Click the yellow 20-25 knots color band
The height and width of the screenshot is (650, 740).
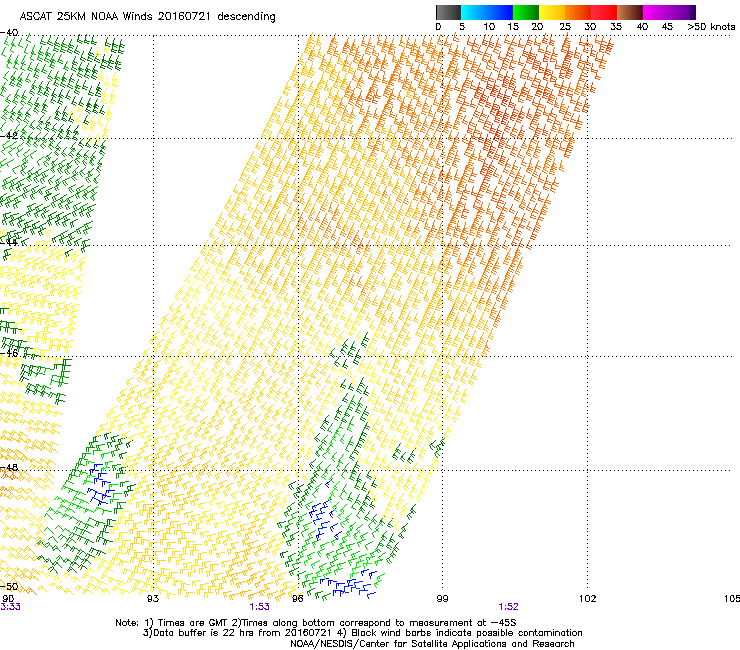click(552, 12)
